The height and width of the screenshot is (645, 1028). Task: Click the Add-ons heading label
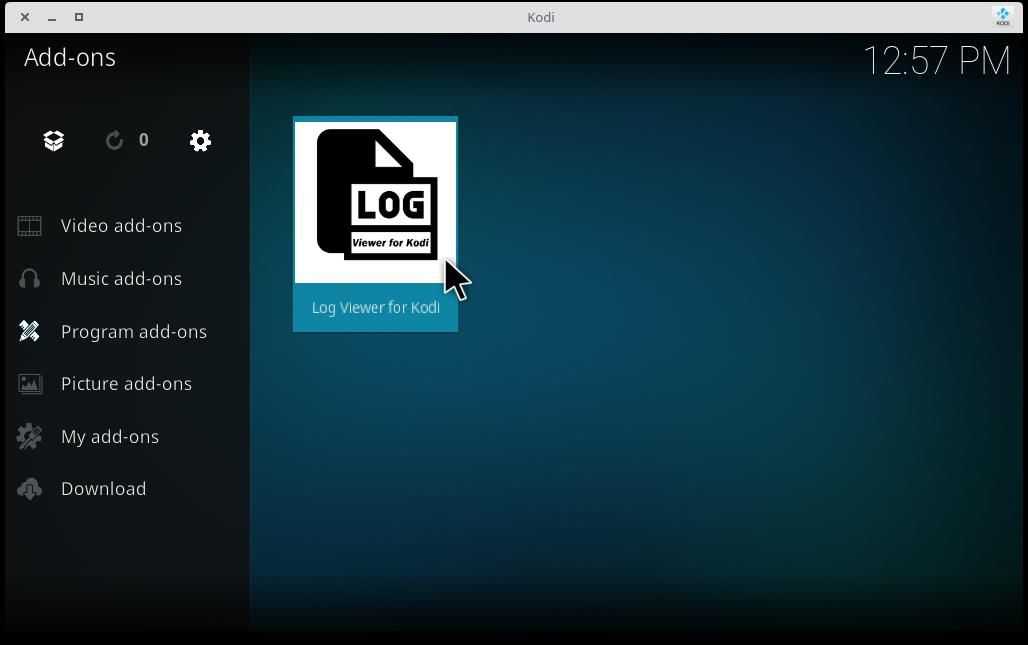click(x=70, y=57)
